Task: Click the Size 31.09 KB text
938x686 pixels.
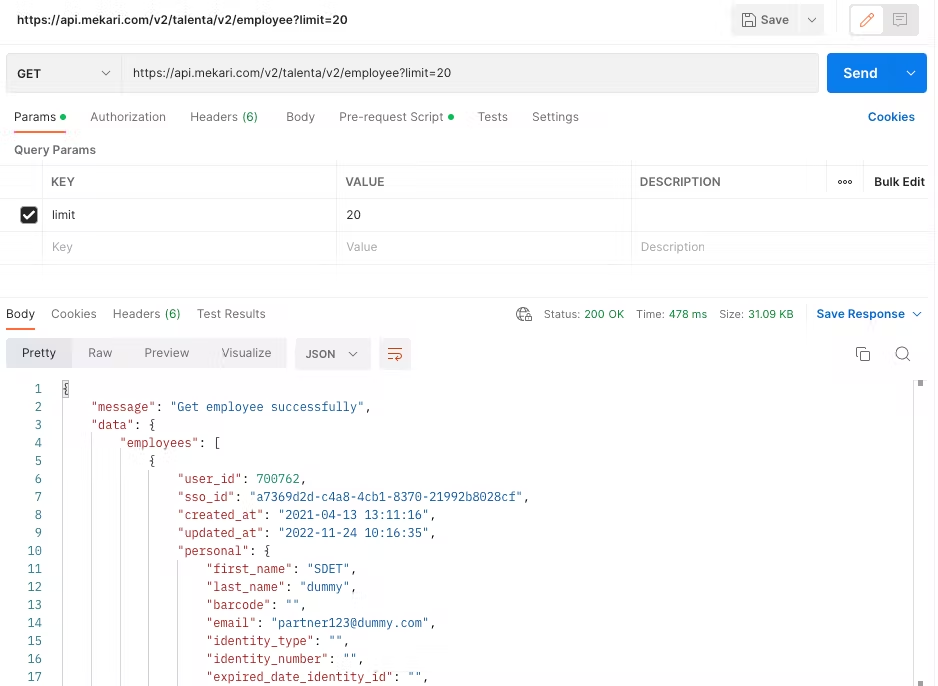Action: pos(756,314)
